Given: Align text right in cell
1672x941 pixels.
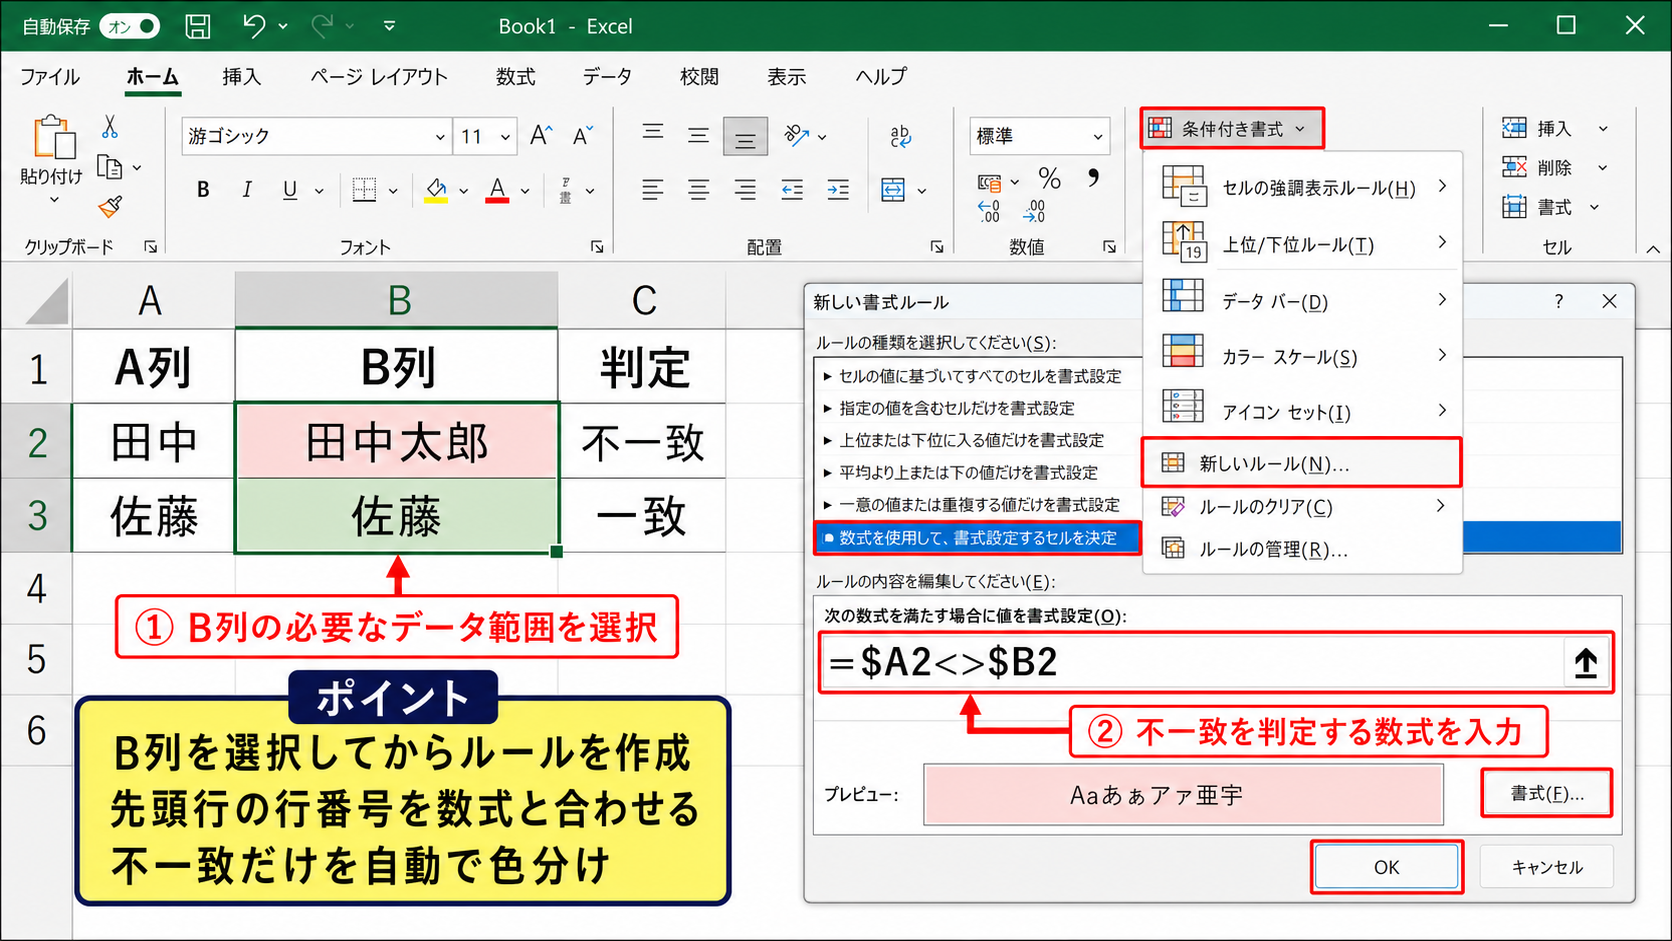Looking at the screenshot, I should pyautogui.click(x=745, y=190).
